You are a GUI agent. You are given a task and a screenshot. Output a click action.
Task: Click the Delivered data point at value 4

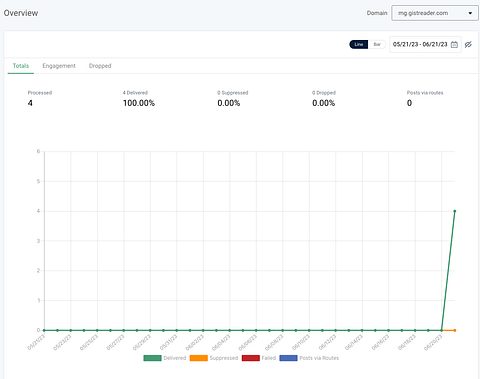point(455,211)
